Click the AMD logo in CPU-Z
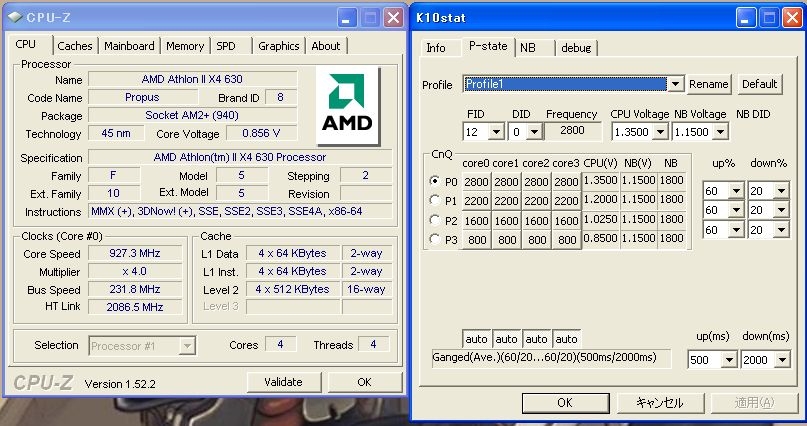The image size is (807, 426). tap(347, 104)
